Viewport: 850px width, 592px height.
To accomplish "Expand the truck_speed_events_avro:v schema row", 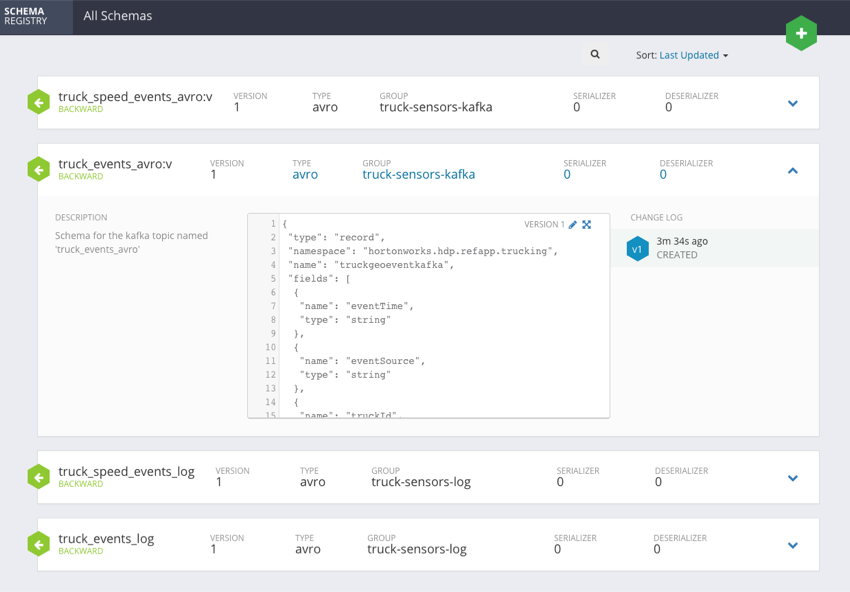I will pyautogui.click(x=792, y=102).
